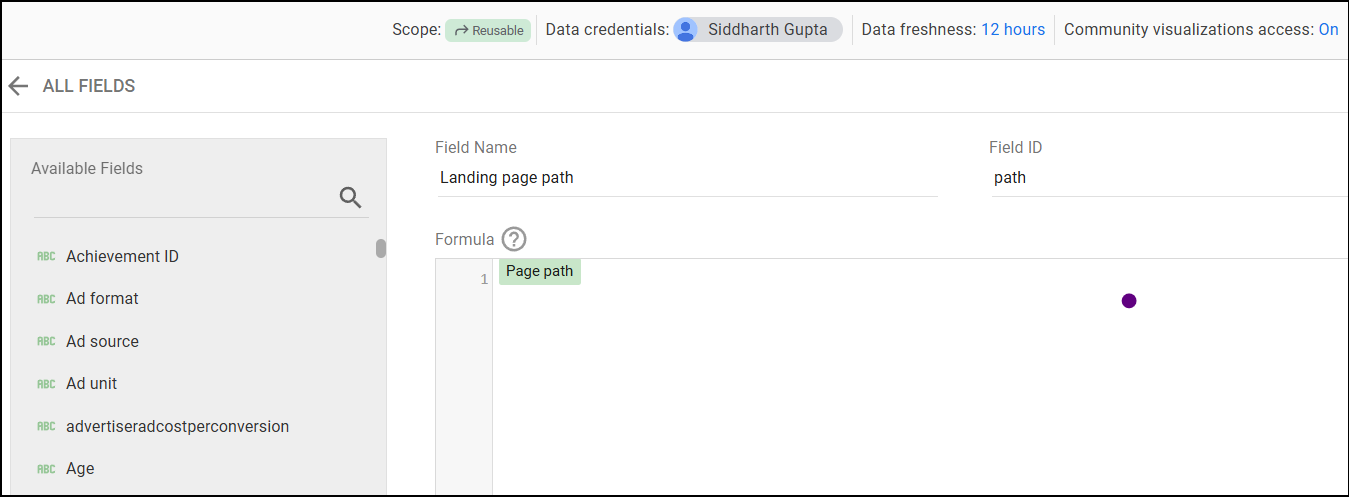Click Siddharth Gupta's avatar icon
This screenshot has height=497, width=1349.
click(x=686, y=30)
